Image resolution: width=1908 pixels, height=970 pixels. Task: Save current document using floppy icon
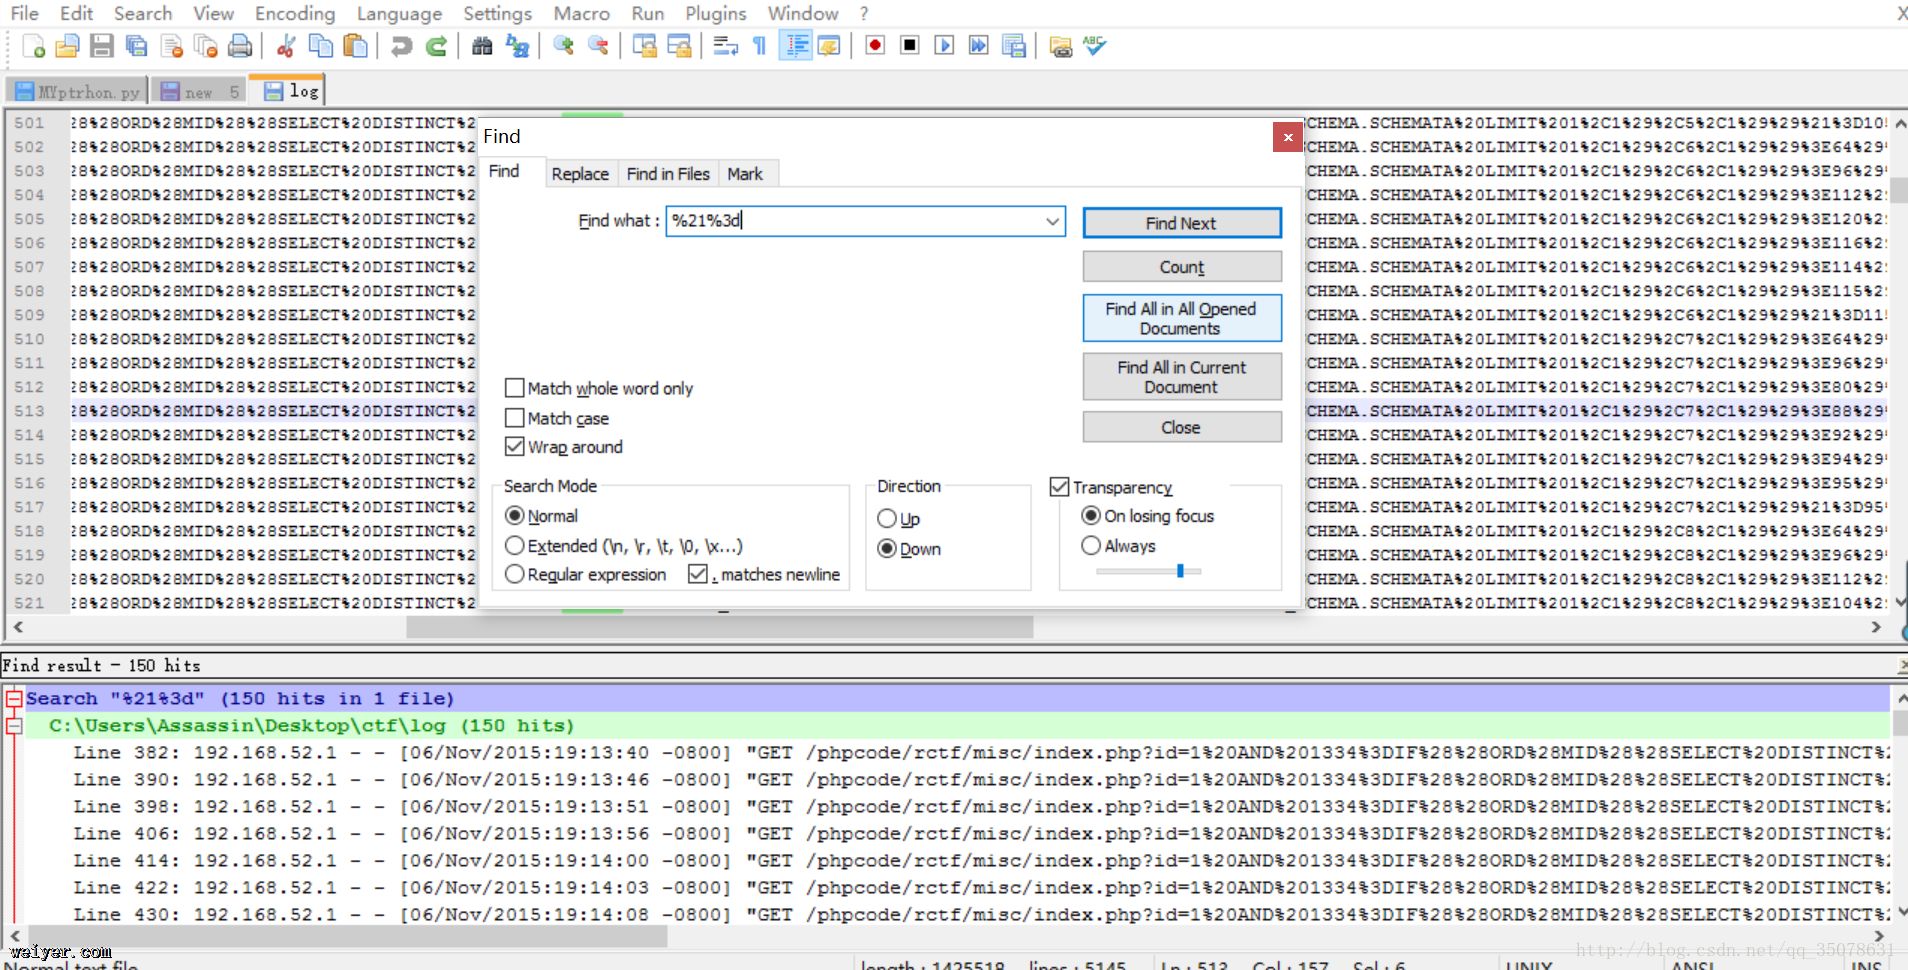point(102,46)
